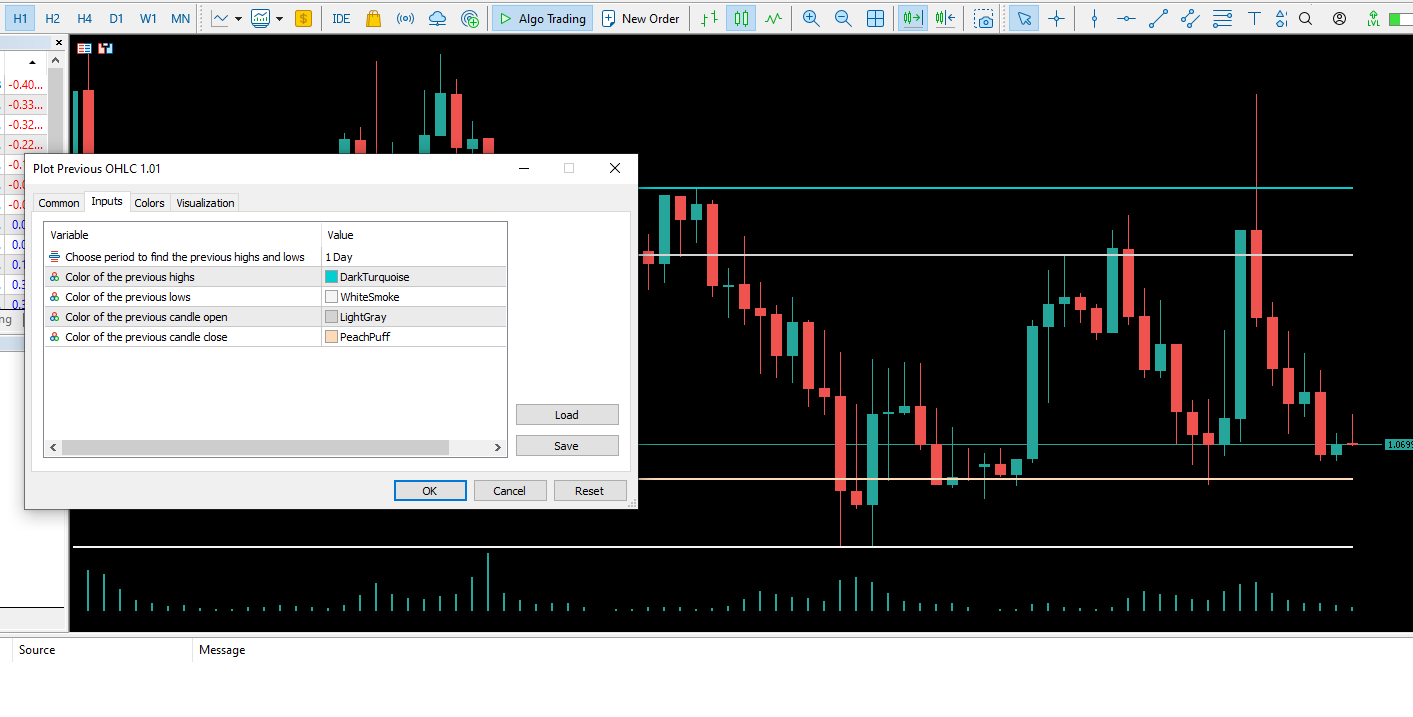The height and width of the screenshot is (717, 1413).
Task: Save the OHLC input settings
Action: 567,445
